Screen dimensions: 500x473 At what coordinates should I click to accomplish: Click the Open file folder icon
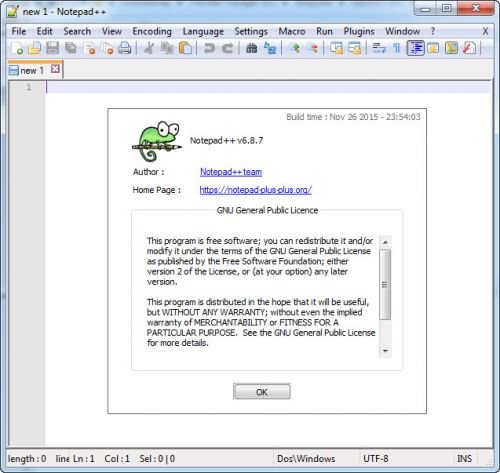point(34,48)
